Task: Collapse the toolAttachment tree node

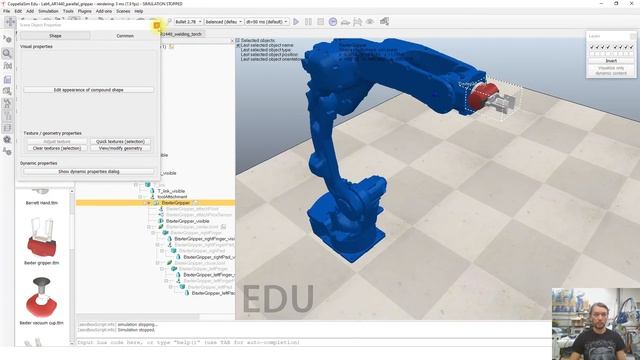Action: pyautogui.click(x=140, y=197)
